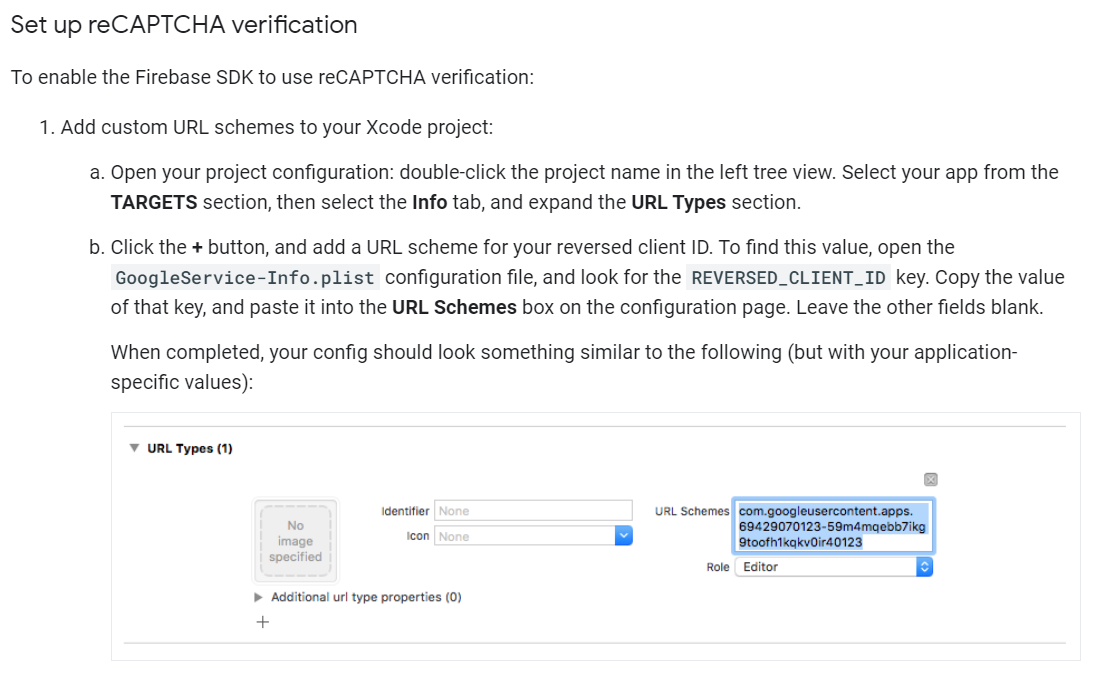Screen dimensions: 1104x679
Task: Click the bold URL Types (1) label
Action: (189, 448)
